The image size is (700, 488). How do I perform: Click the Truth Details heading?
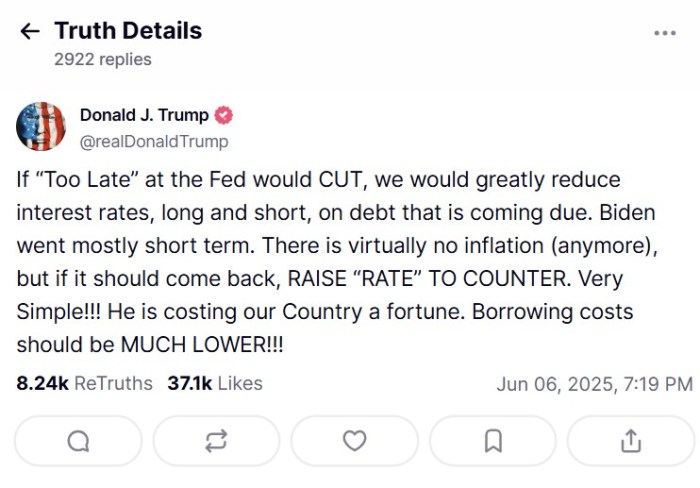coord(128,31)
